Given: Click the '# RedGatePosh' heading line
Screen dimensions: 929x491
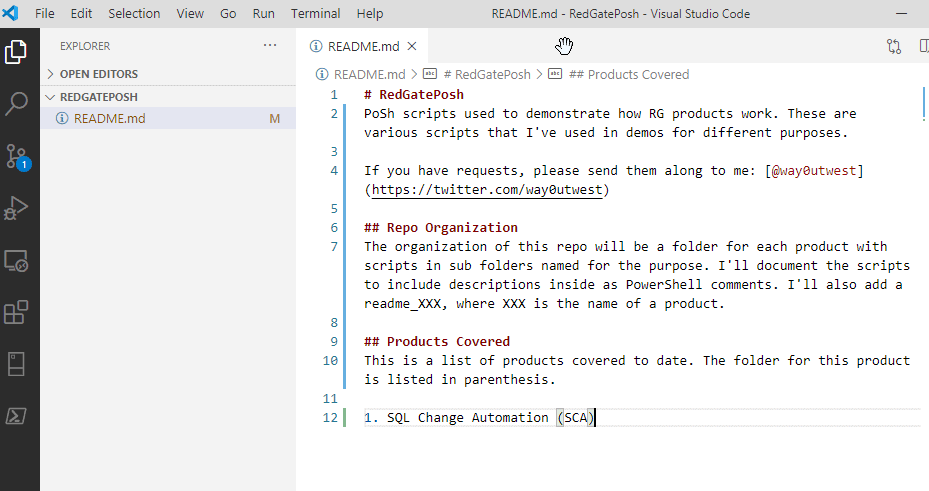Looking at the screenshot, I should 414,94.
